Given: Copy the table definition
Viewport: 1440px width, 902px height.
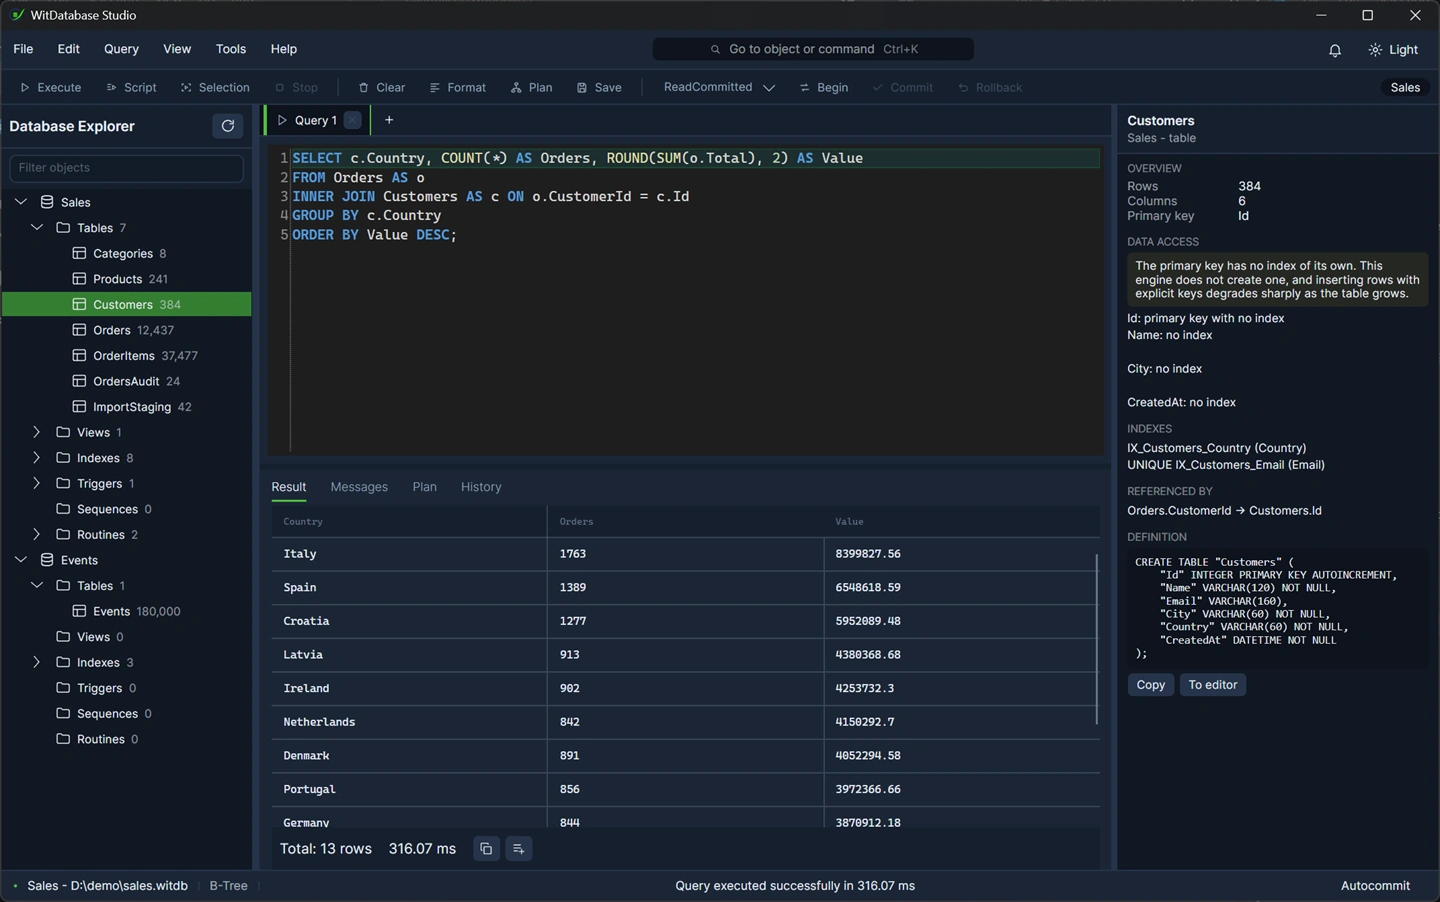Looking at the screenshot, I should (1151, 685).
